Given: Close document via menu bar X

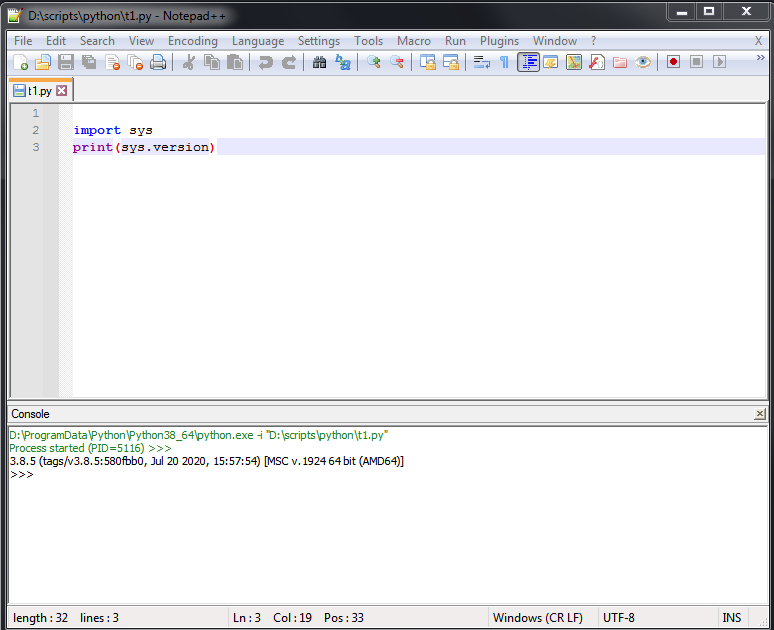Looking at the screenshot, I should 759,41.
